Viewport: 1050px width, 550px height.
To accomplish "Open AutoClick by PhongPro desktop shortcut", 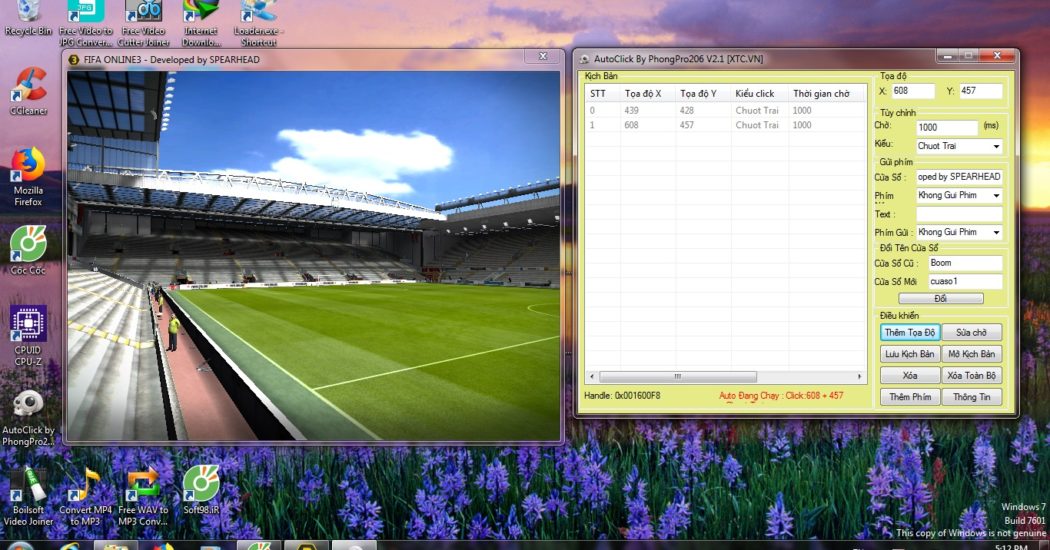I will (x=28, y=417).
